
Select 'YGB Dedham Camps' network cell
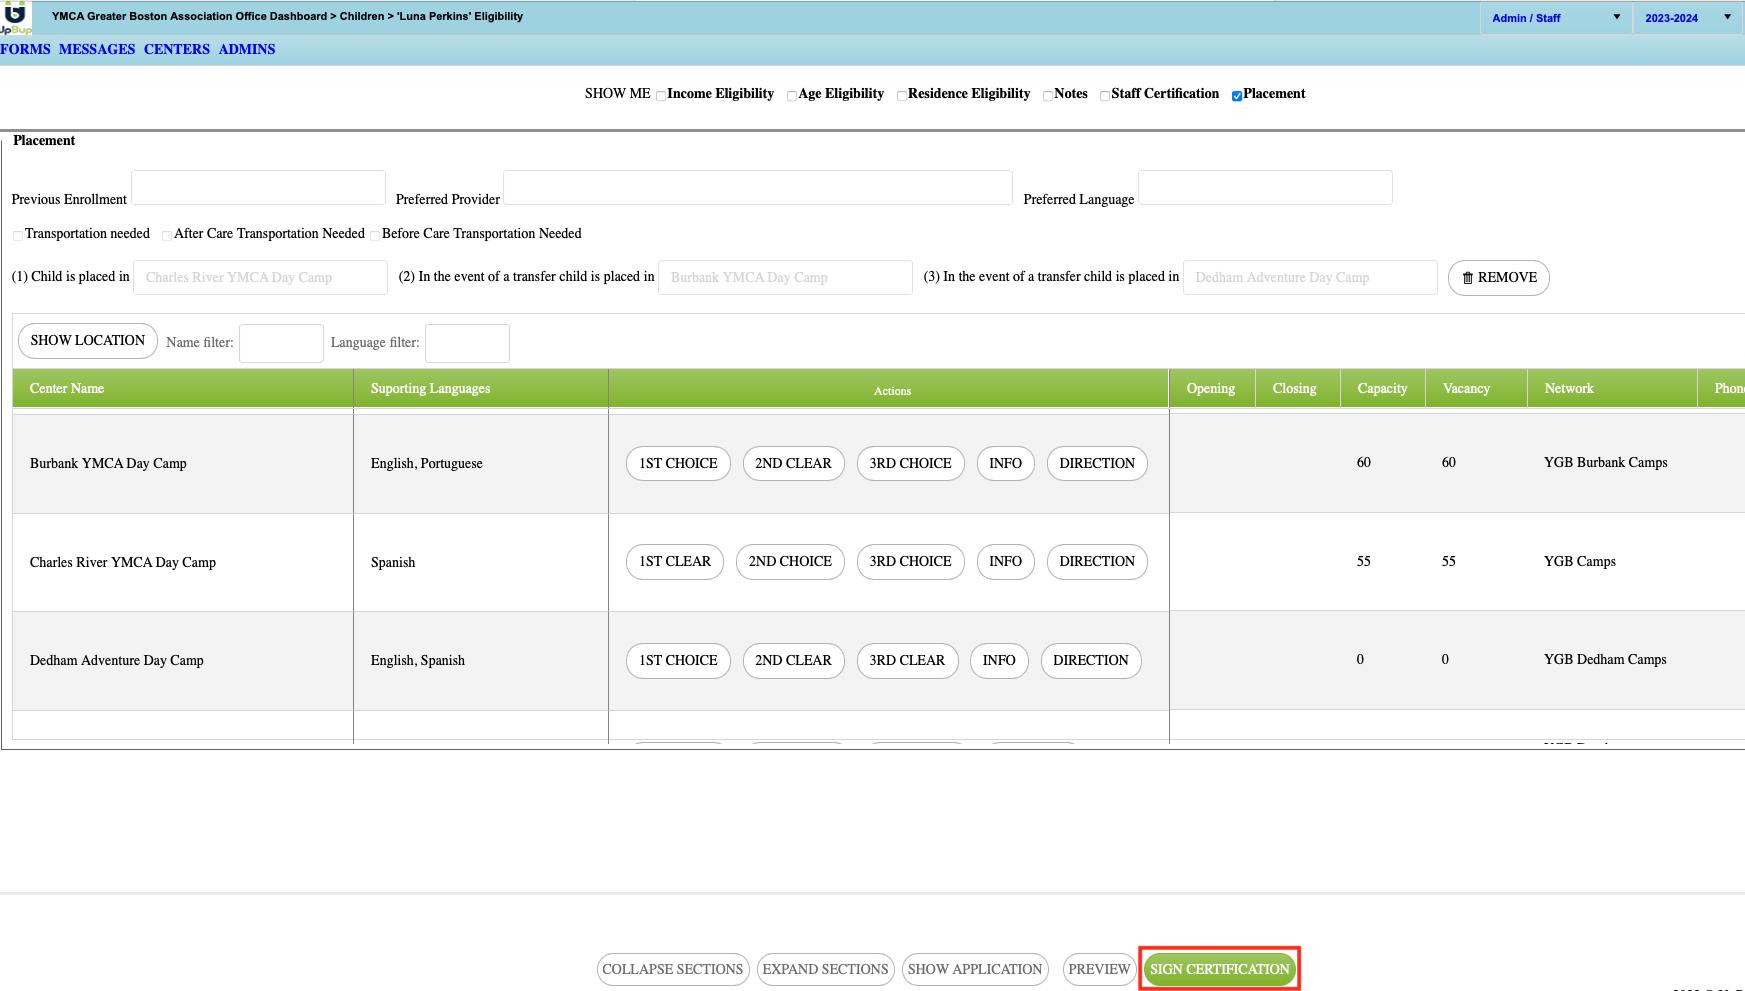(1605, 659)
